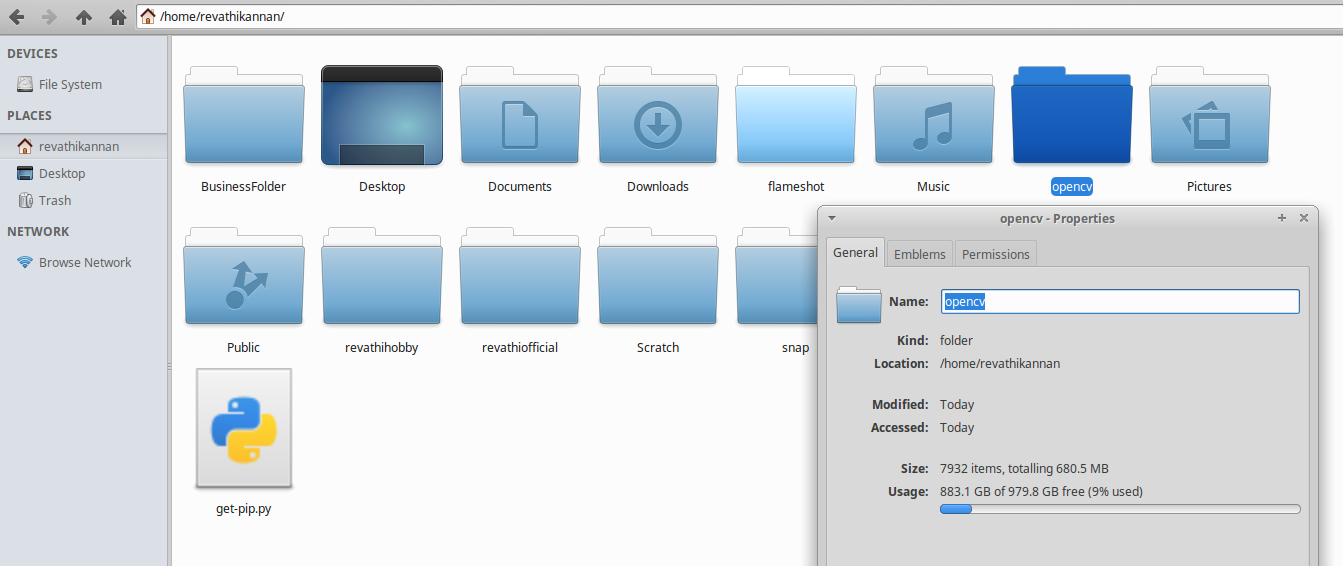Click the /home/revathikannan/ location bar
This screenshot has height=566, width=1343.
[739, 16]
